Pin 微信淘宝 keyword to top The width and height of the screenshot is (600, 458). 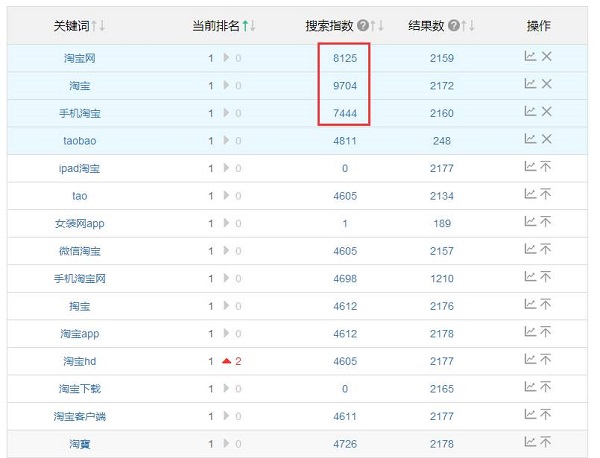click(546, 249)
